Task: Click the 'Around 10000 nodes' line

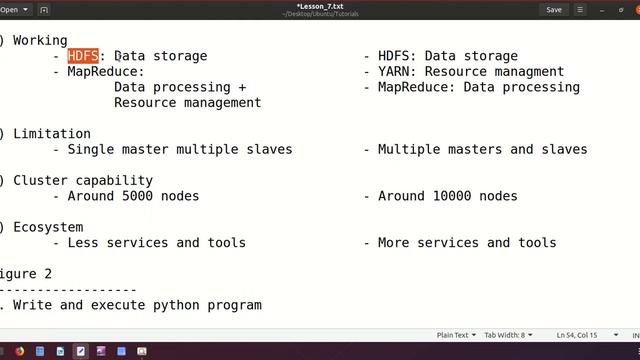Action: (x=448, y=196)
